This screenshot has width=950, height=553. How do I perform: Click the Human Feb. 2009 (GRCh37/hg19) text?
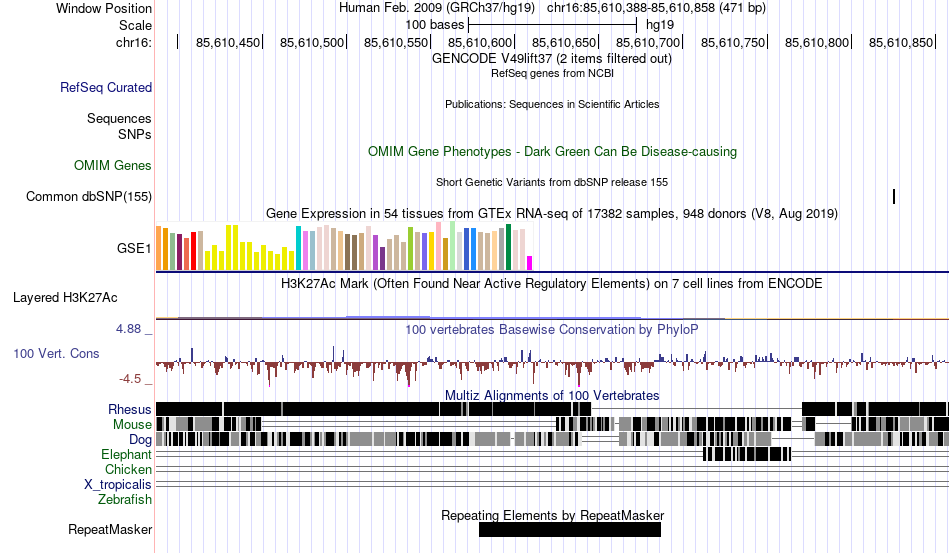[x=437, y=8]
